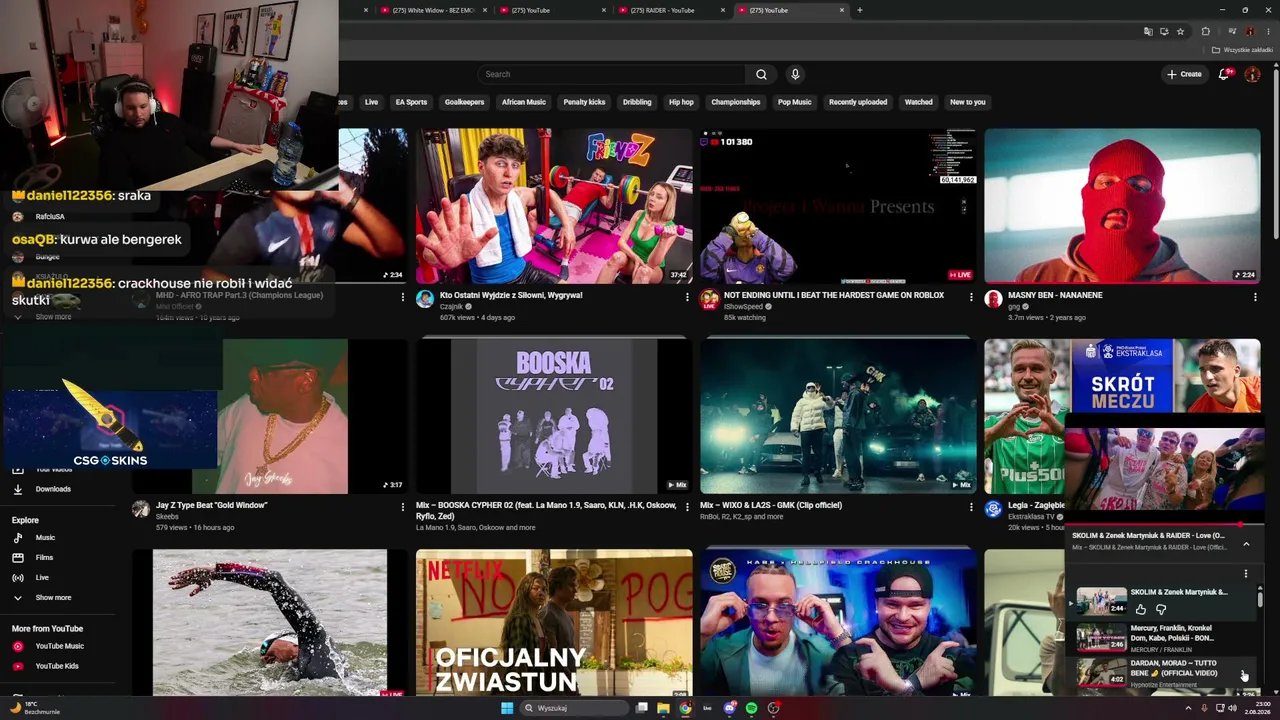Image resolution: width=1280 pixels, height=720 pixels.
Task: Open the Wszystkie zakładki bookmarks folder
Action: 1241,50
